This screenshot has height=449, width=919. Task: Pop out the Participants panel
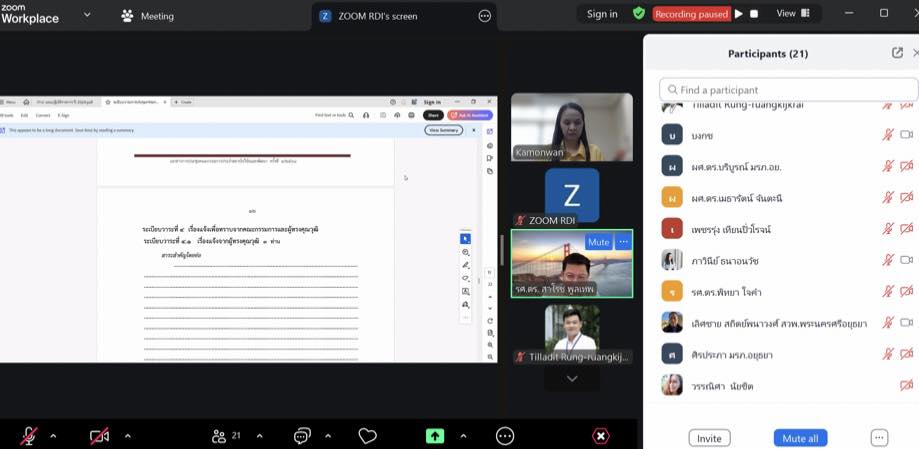click(x=897, y=53)
